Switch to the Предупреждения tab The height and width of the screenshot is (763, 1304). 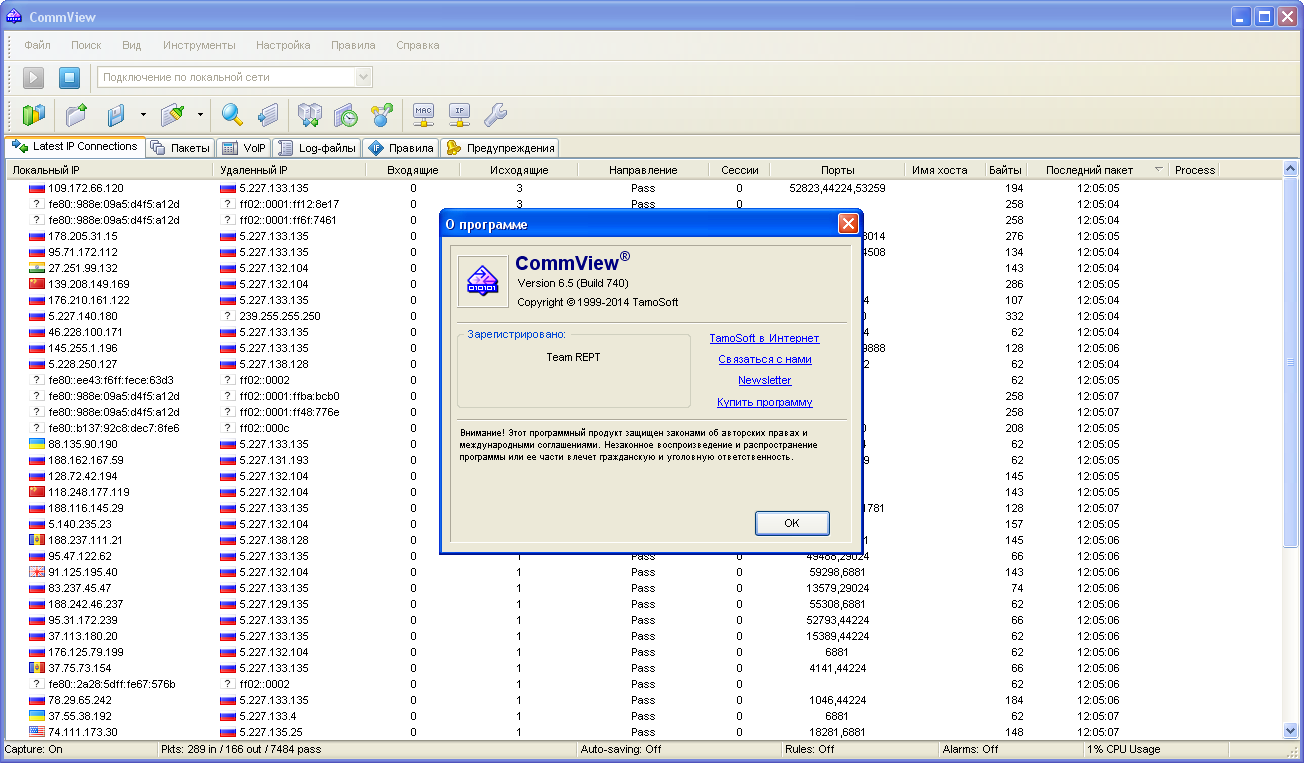(500, 148)
